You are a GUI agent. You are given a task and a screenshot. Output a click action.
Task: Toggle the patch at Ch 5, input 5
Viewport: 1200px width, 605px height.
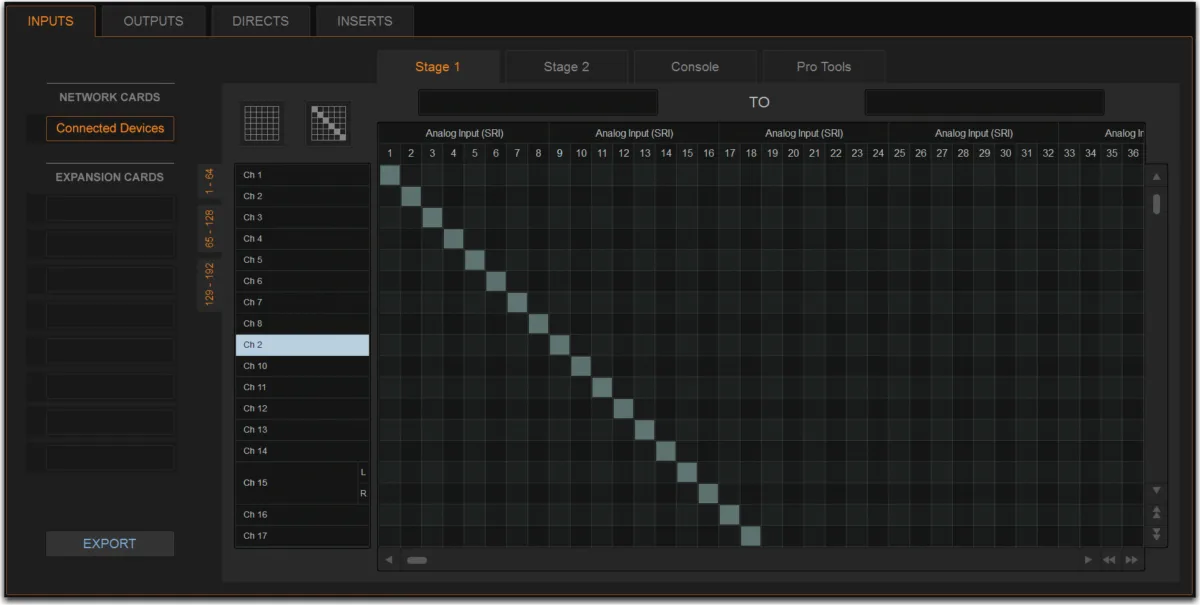coord(475,260)
